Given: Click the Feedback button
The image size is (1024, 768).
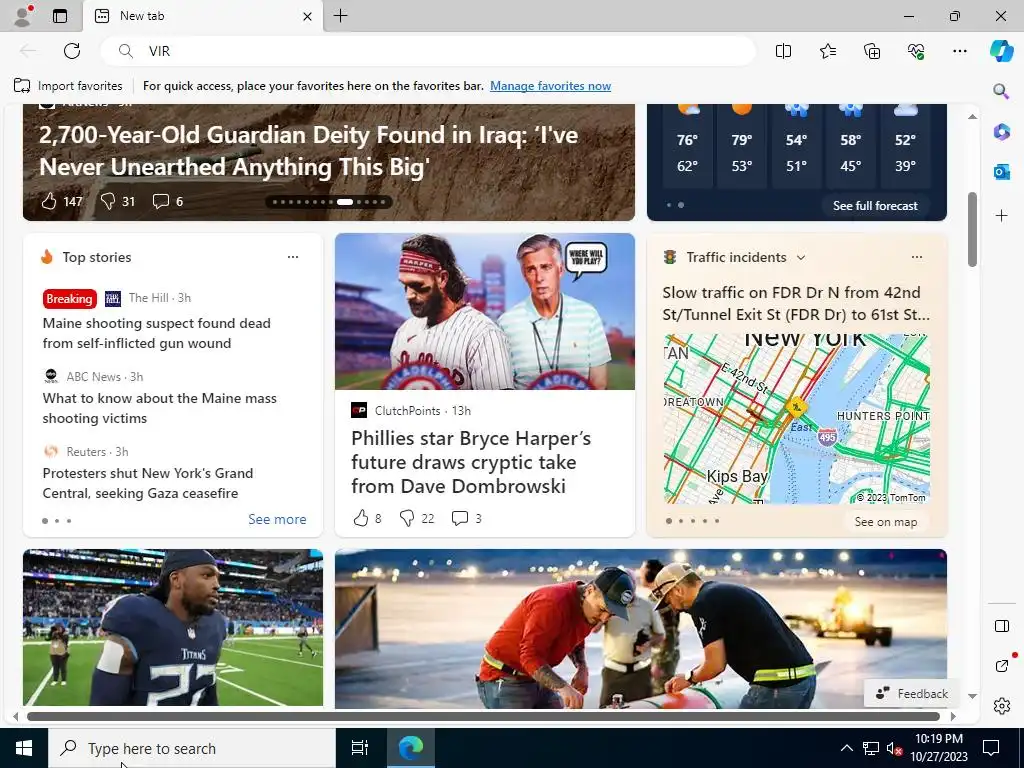Looking at the screenshot, I should point(912,694).
